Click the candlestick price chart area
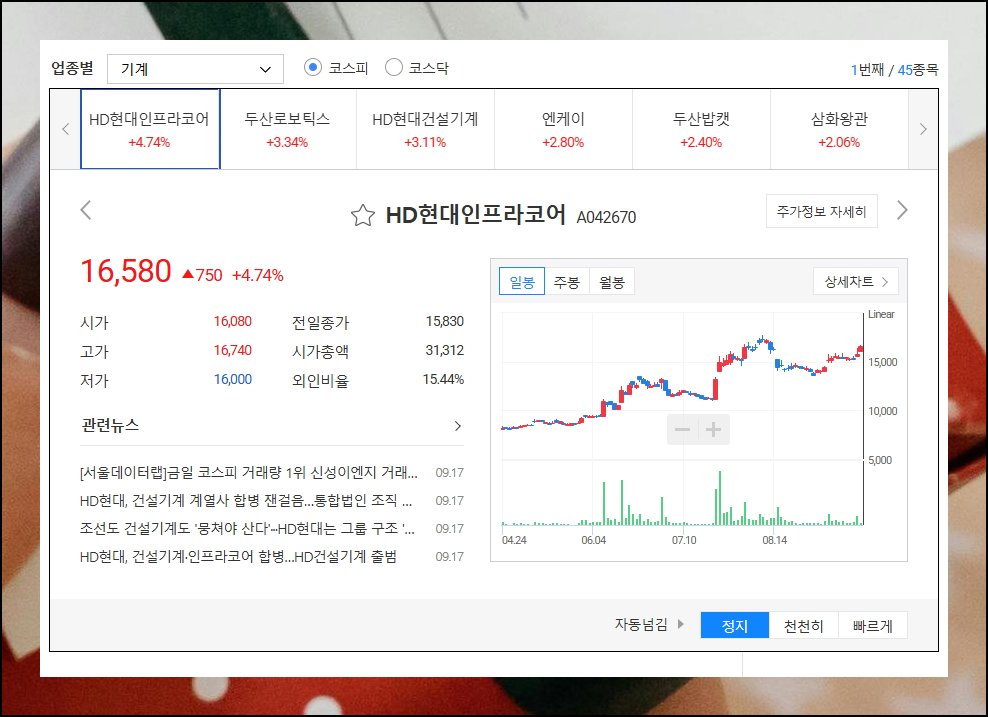The width and height of the screenshot is (988, 717). (x=682, y=386)
